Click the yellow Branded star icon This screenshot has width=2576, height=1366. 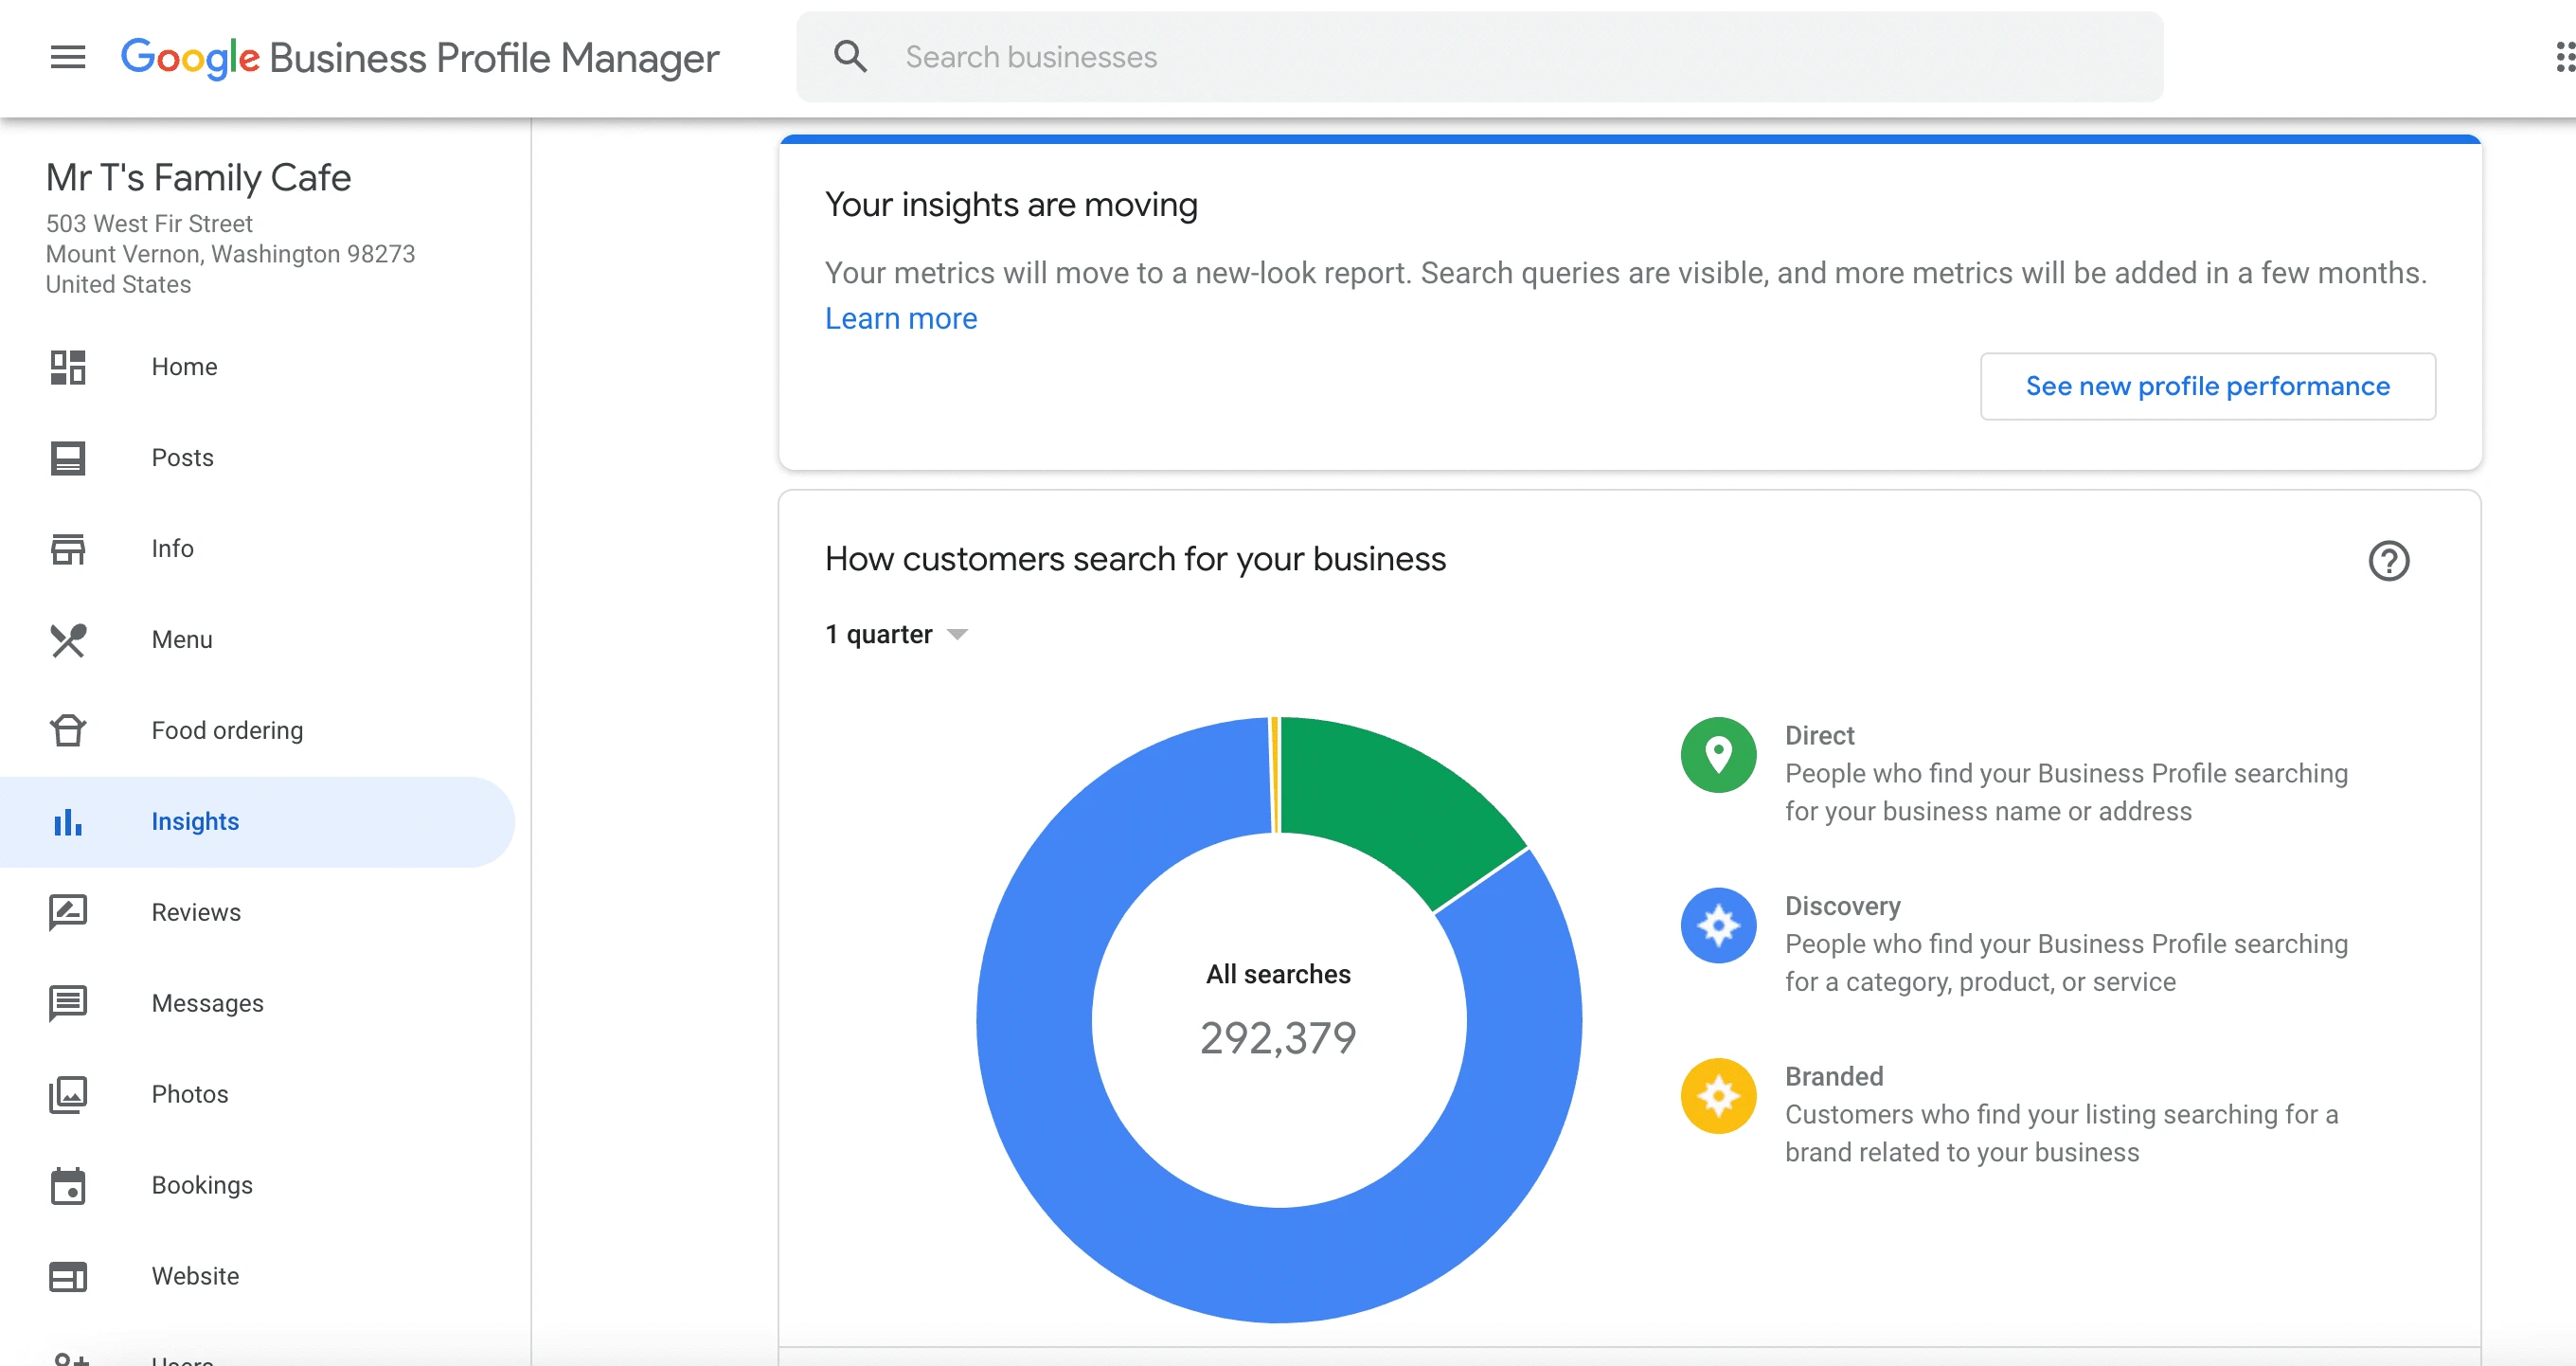(1718, 1096)
